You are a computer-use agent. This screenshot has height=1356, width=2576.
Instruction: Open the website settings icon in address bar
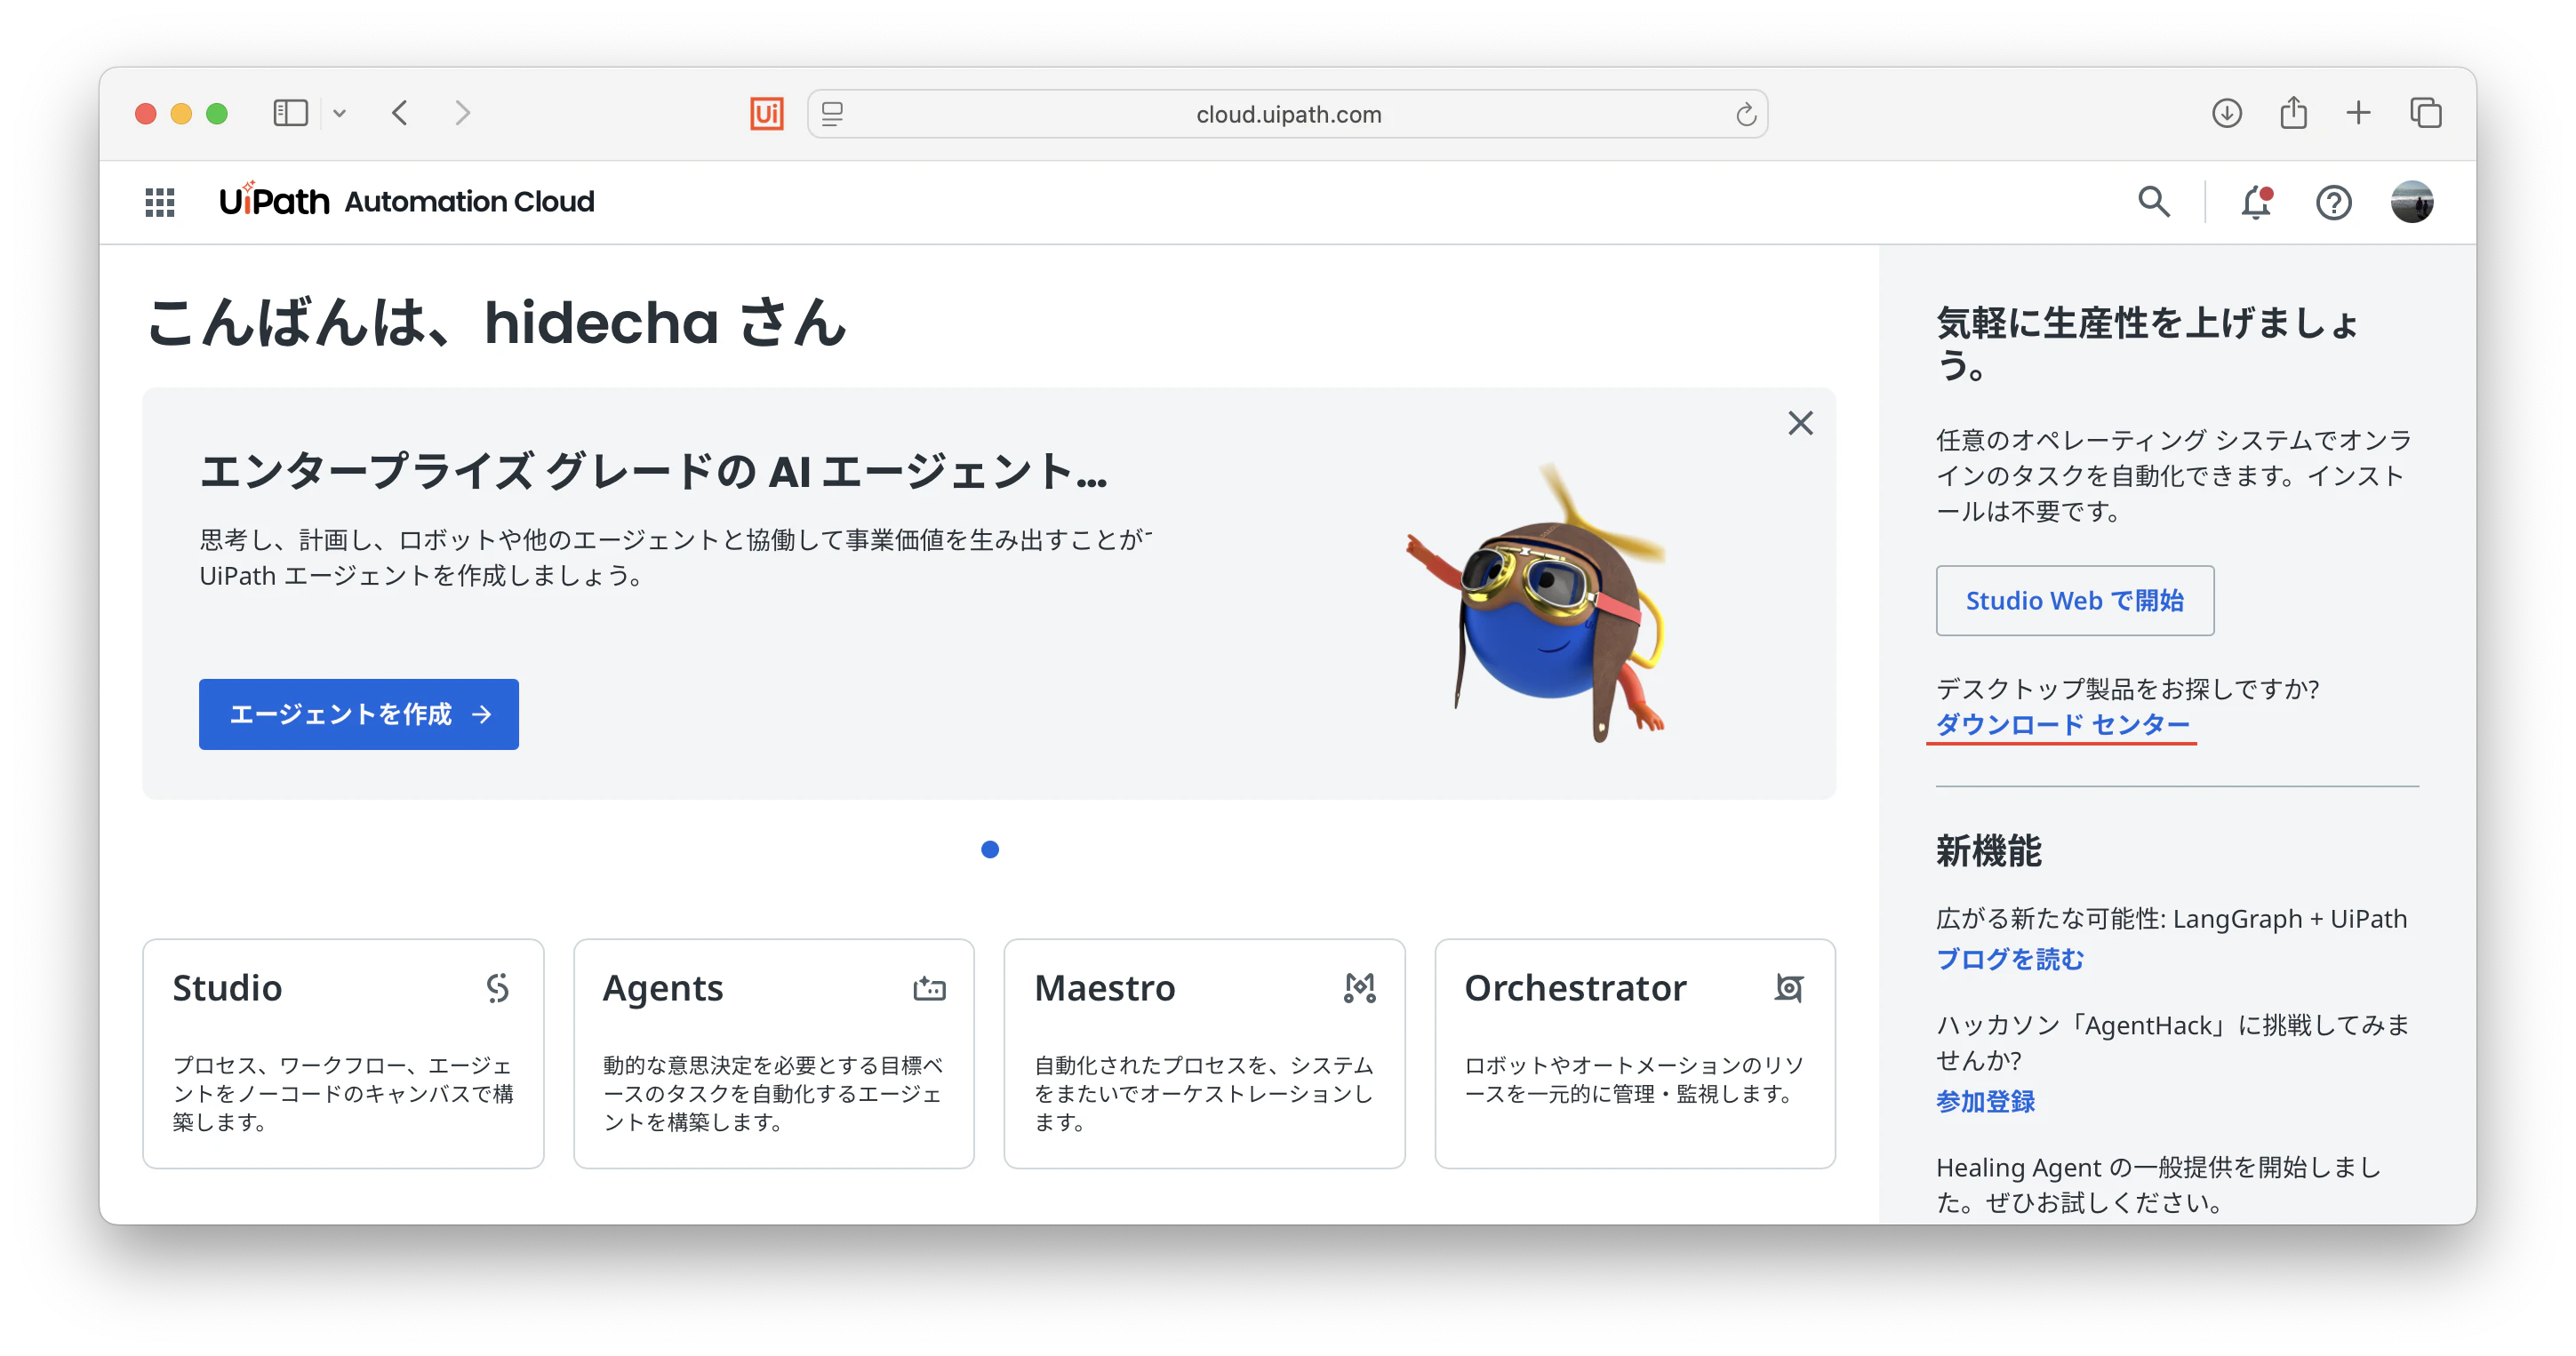(x=832, y=114)
